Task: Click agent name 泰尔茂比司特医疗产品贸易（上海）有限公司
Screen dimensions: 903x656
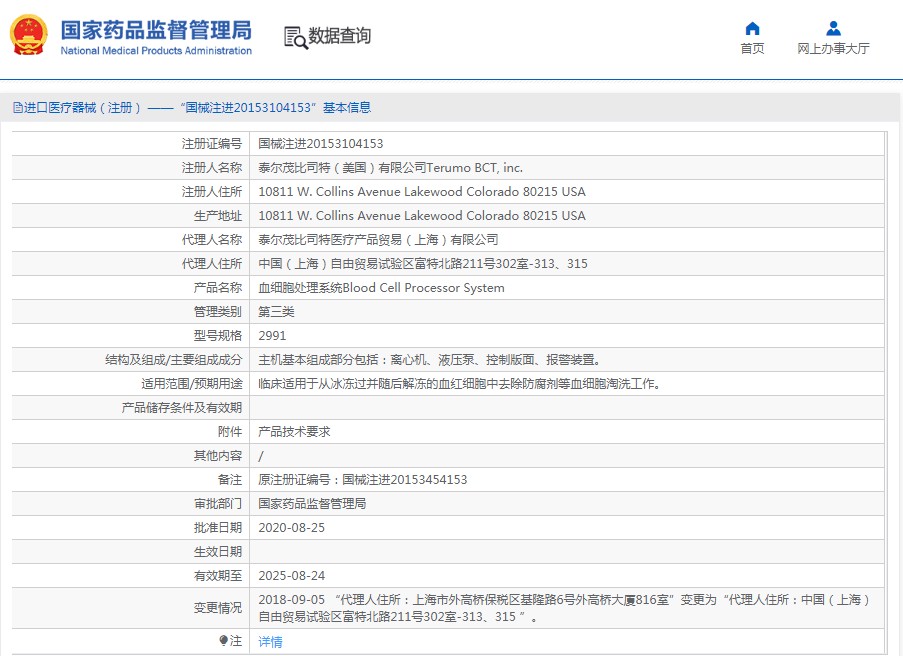Action: [x=378, y=240]
